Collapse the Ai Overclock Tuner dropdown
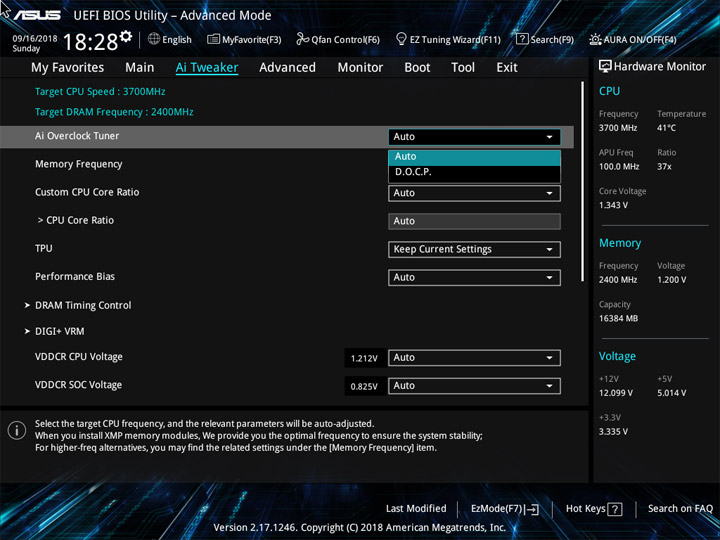The image size is (720, 540). [474, 137]
